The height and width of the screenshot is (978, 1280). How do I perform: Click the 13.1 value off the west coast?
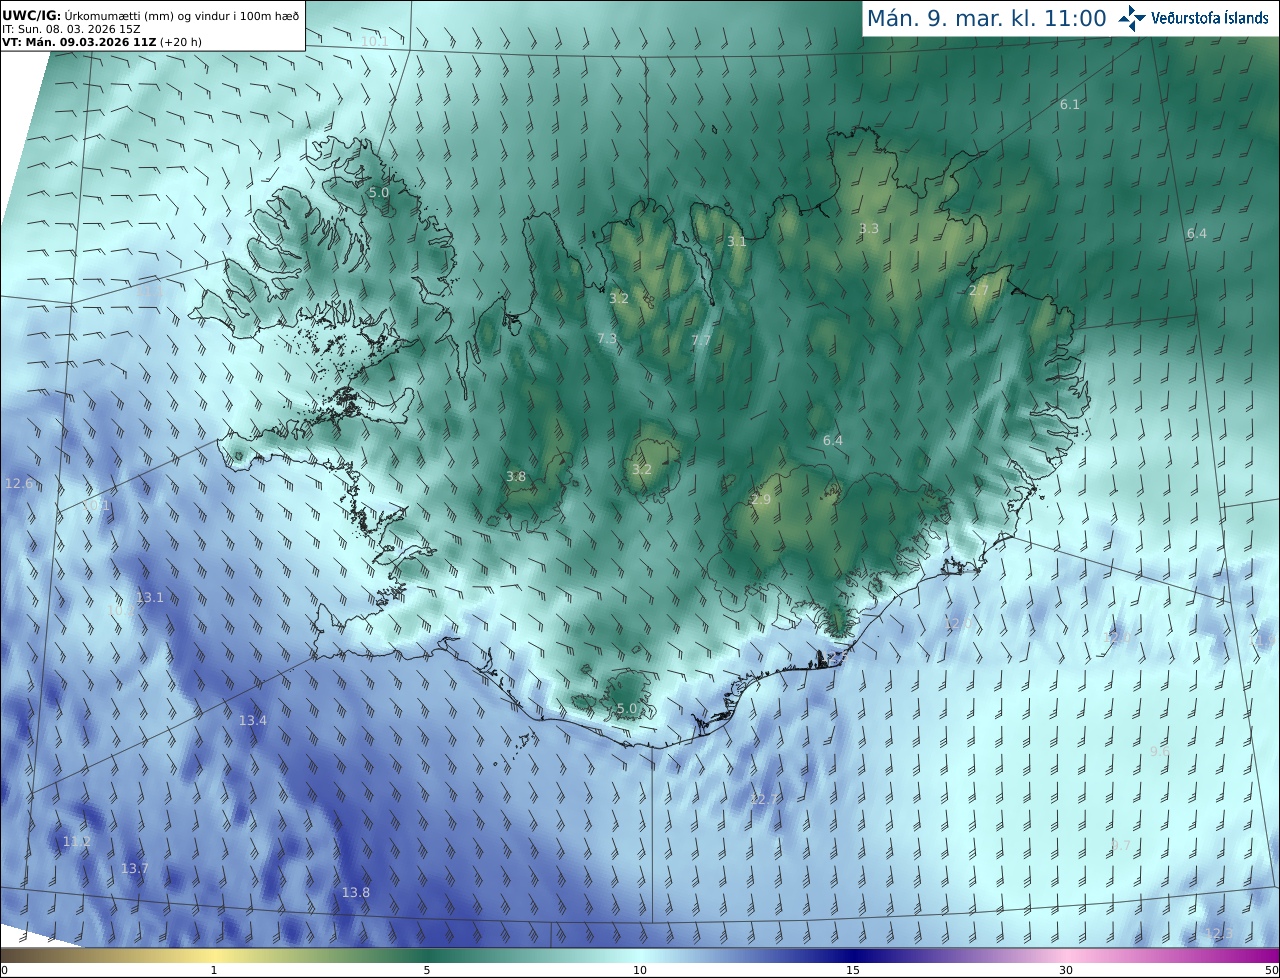[x=149, y=598]
